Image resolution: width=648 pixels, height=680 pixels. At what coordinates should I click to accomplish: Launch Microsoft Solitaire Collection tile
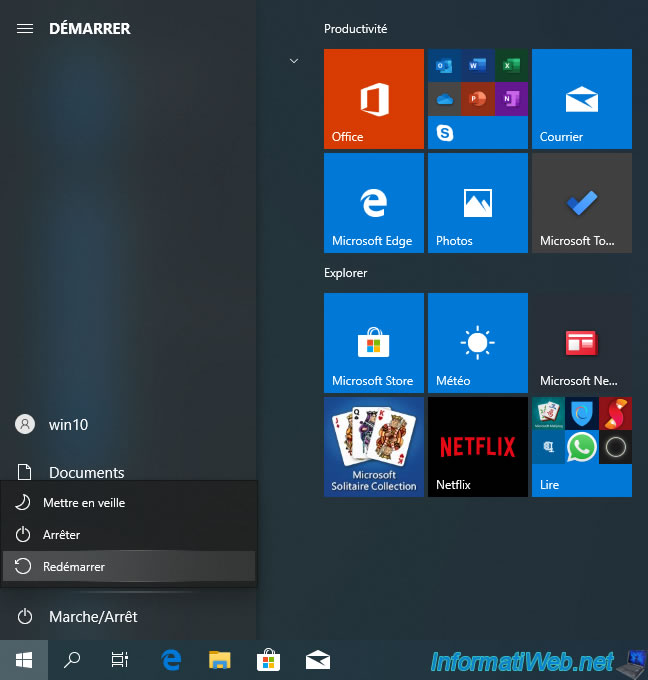(x=373, y=447)
